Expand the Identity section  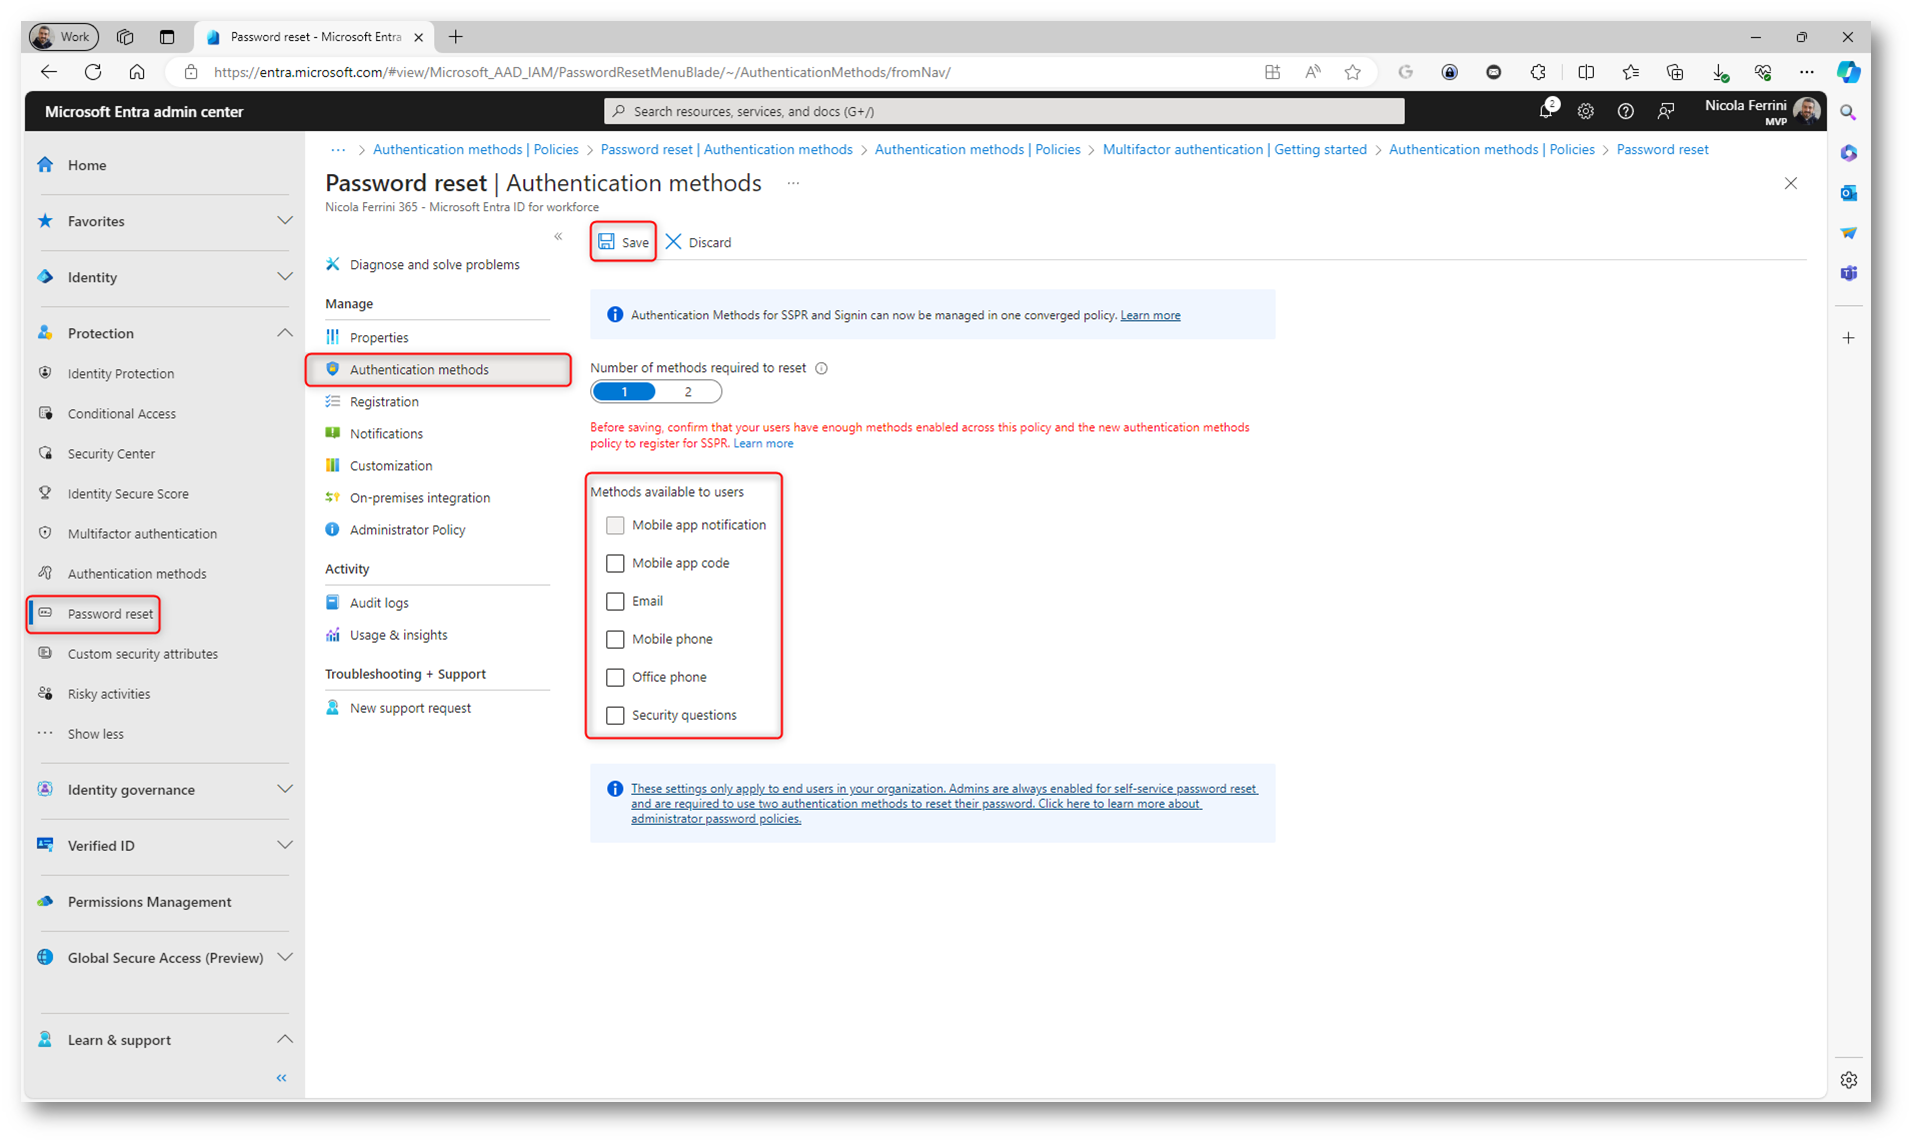pyautogui.click(x=285, y=277)
